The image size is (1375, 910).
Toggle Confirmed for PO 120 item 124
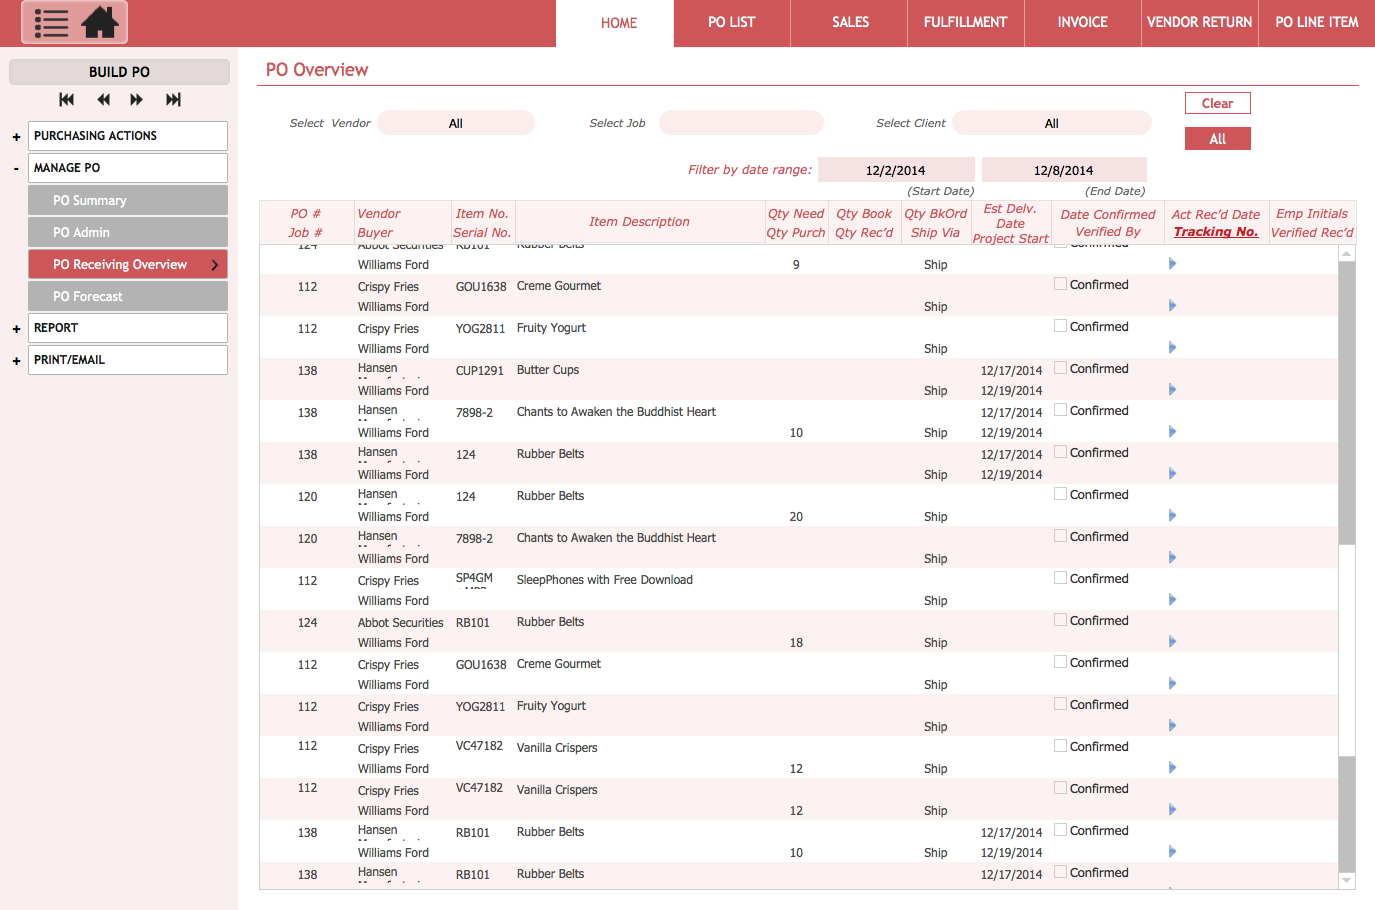[1060, 494]
